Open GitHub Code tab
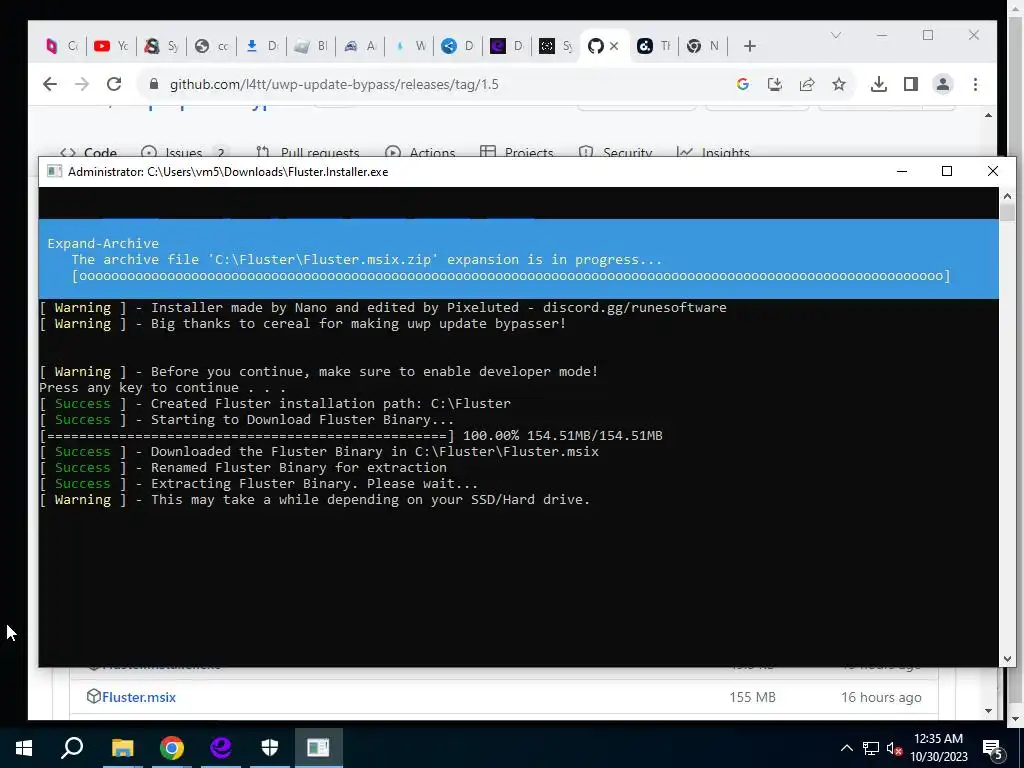Screen dimensions: 1024x768 pyautogui.click(x=88, y=152)
